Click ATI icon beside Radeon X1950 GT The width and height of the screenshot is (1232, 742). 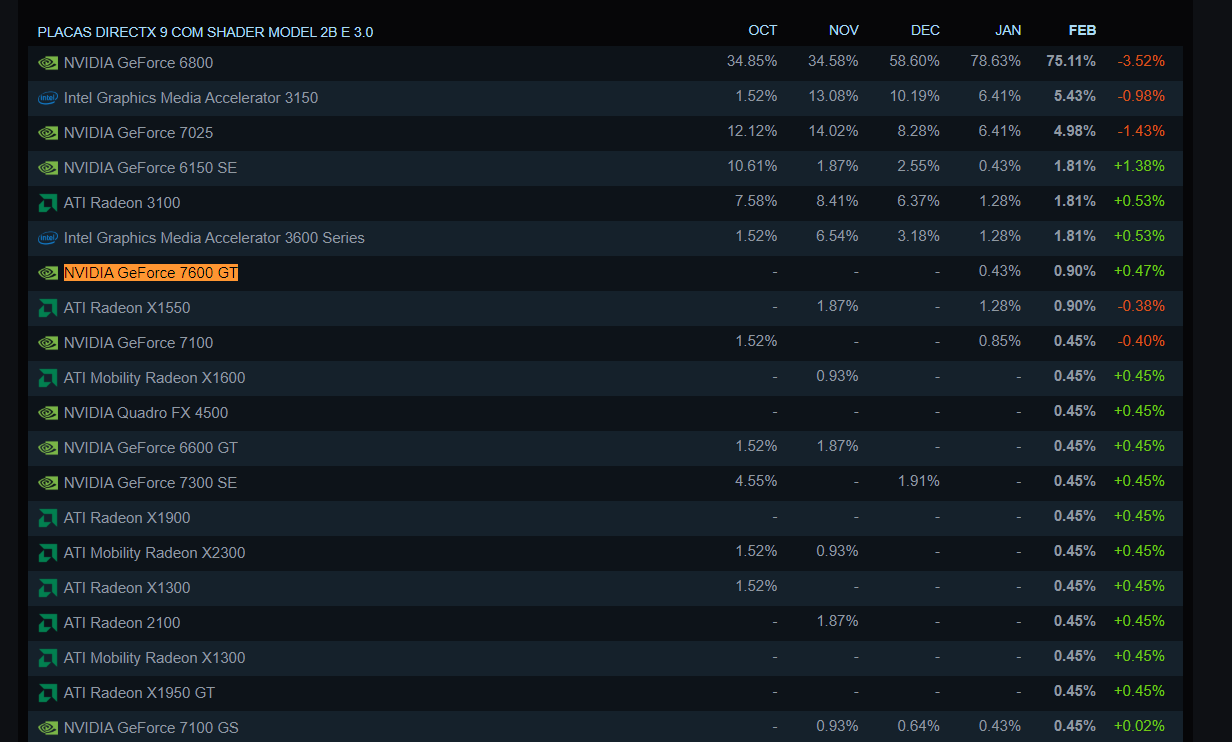pyautogui.click(x=47, y=693)
